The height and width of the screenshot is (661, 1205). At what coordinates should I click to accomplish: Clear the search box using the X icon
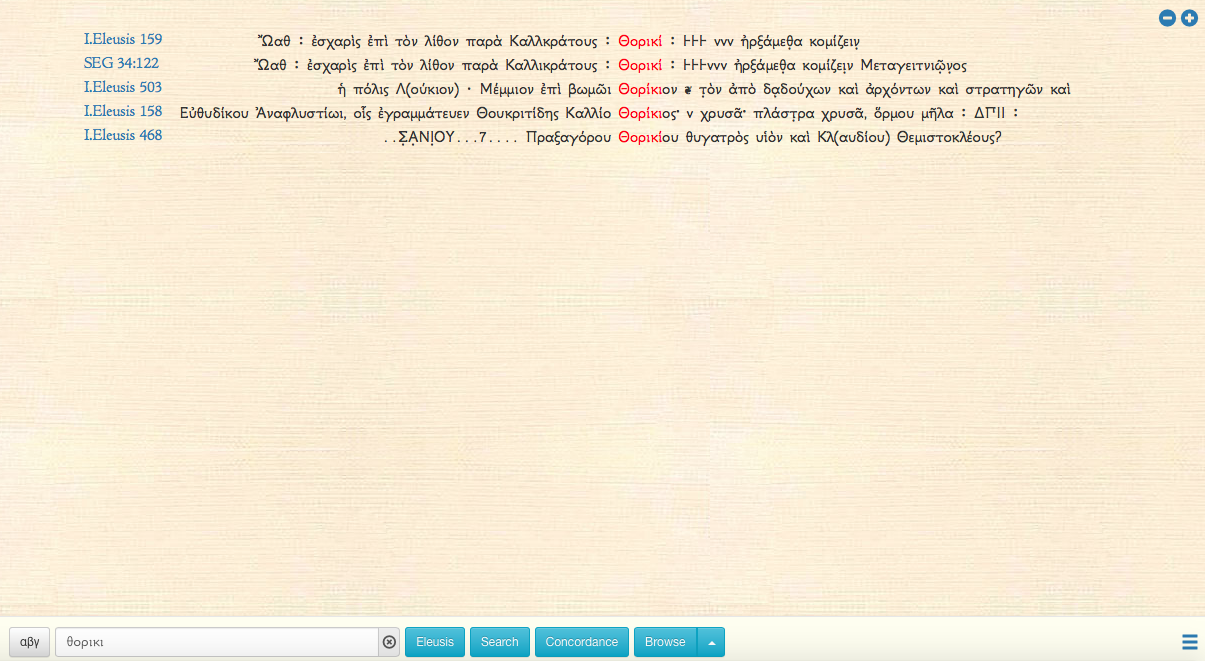pos(389,642)
